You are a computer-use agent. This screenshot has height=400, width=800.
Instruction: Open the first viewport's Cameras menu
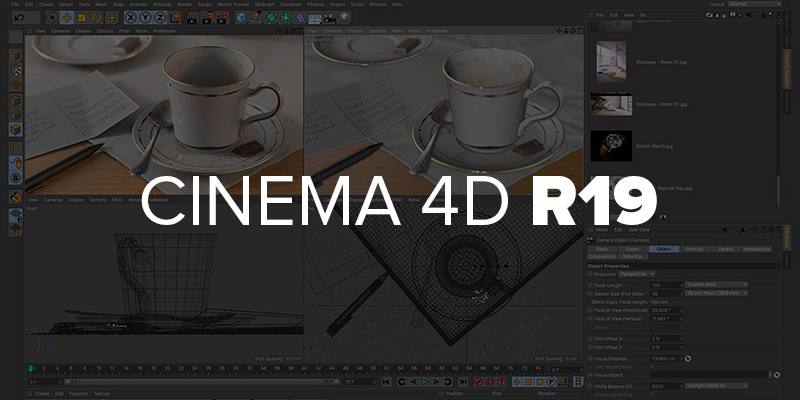tap(60, 31)
